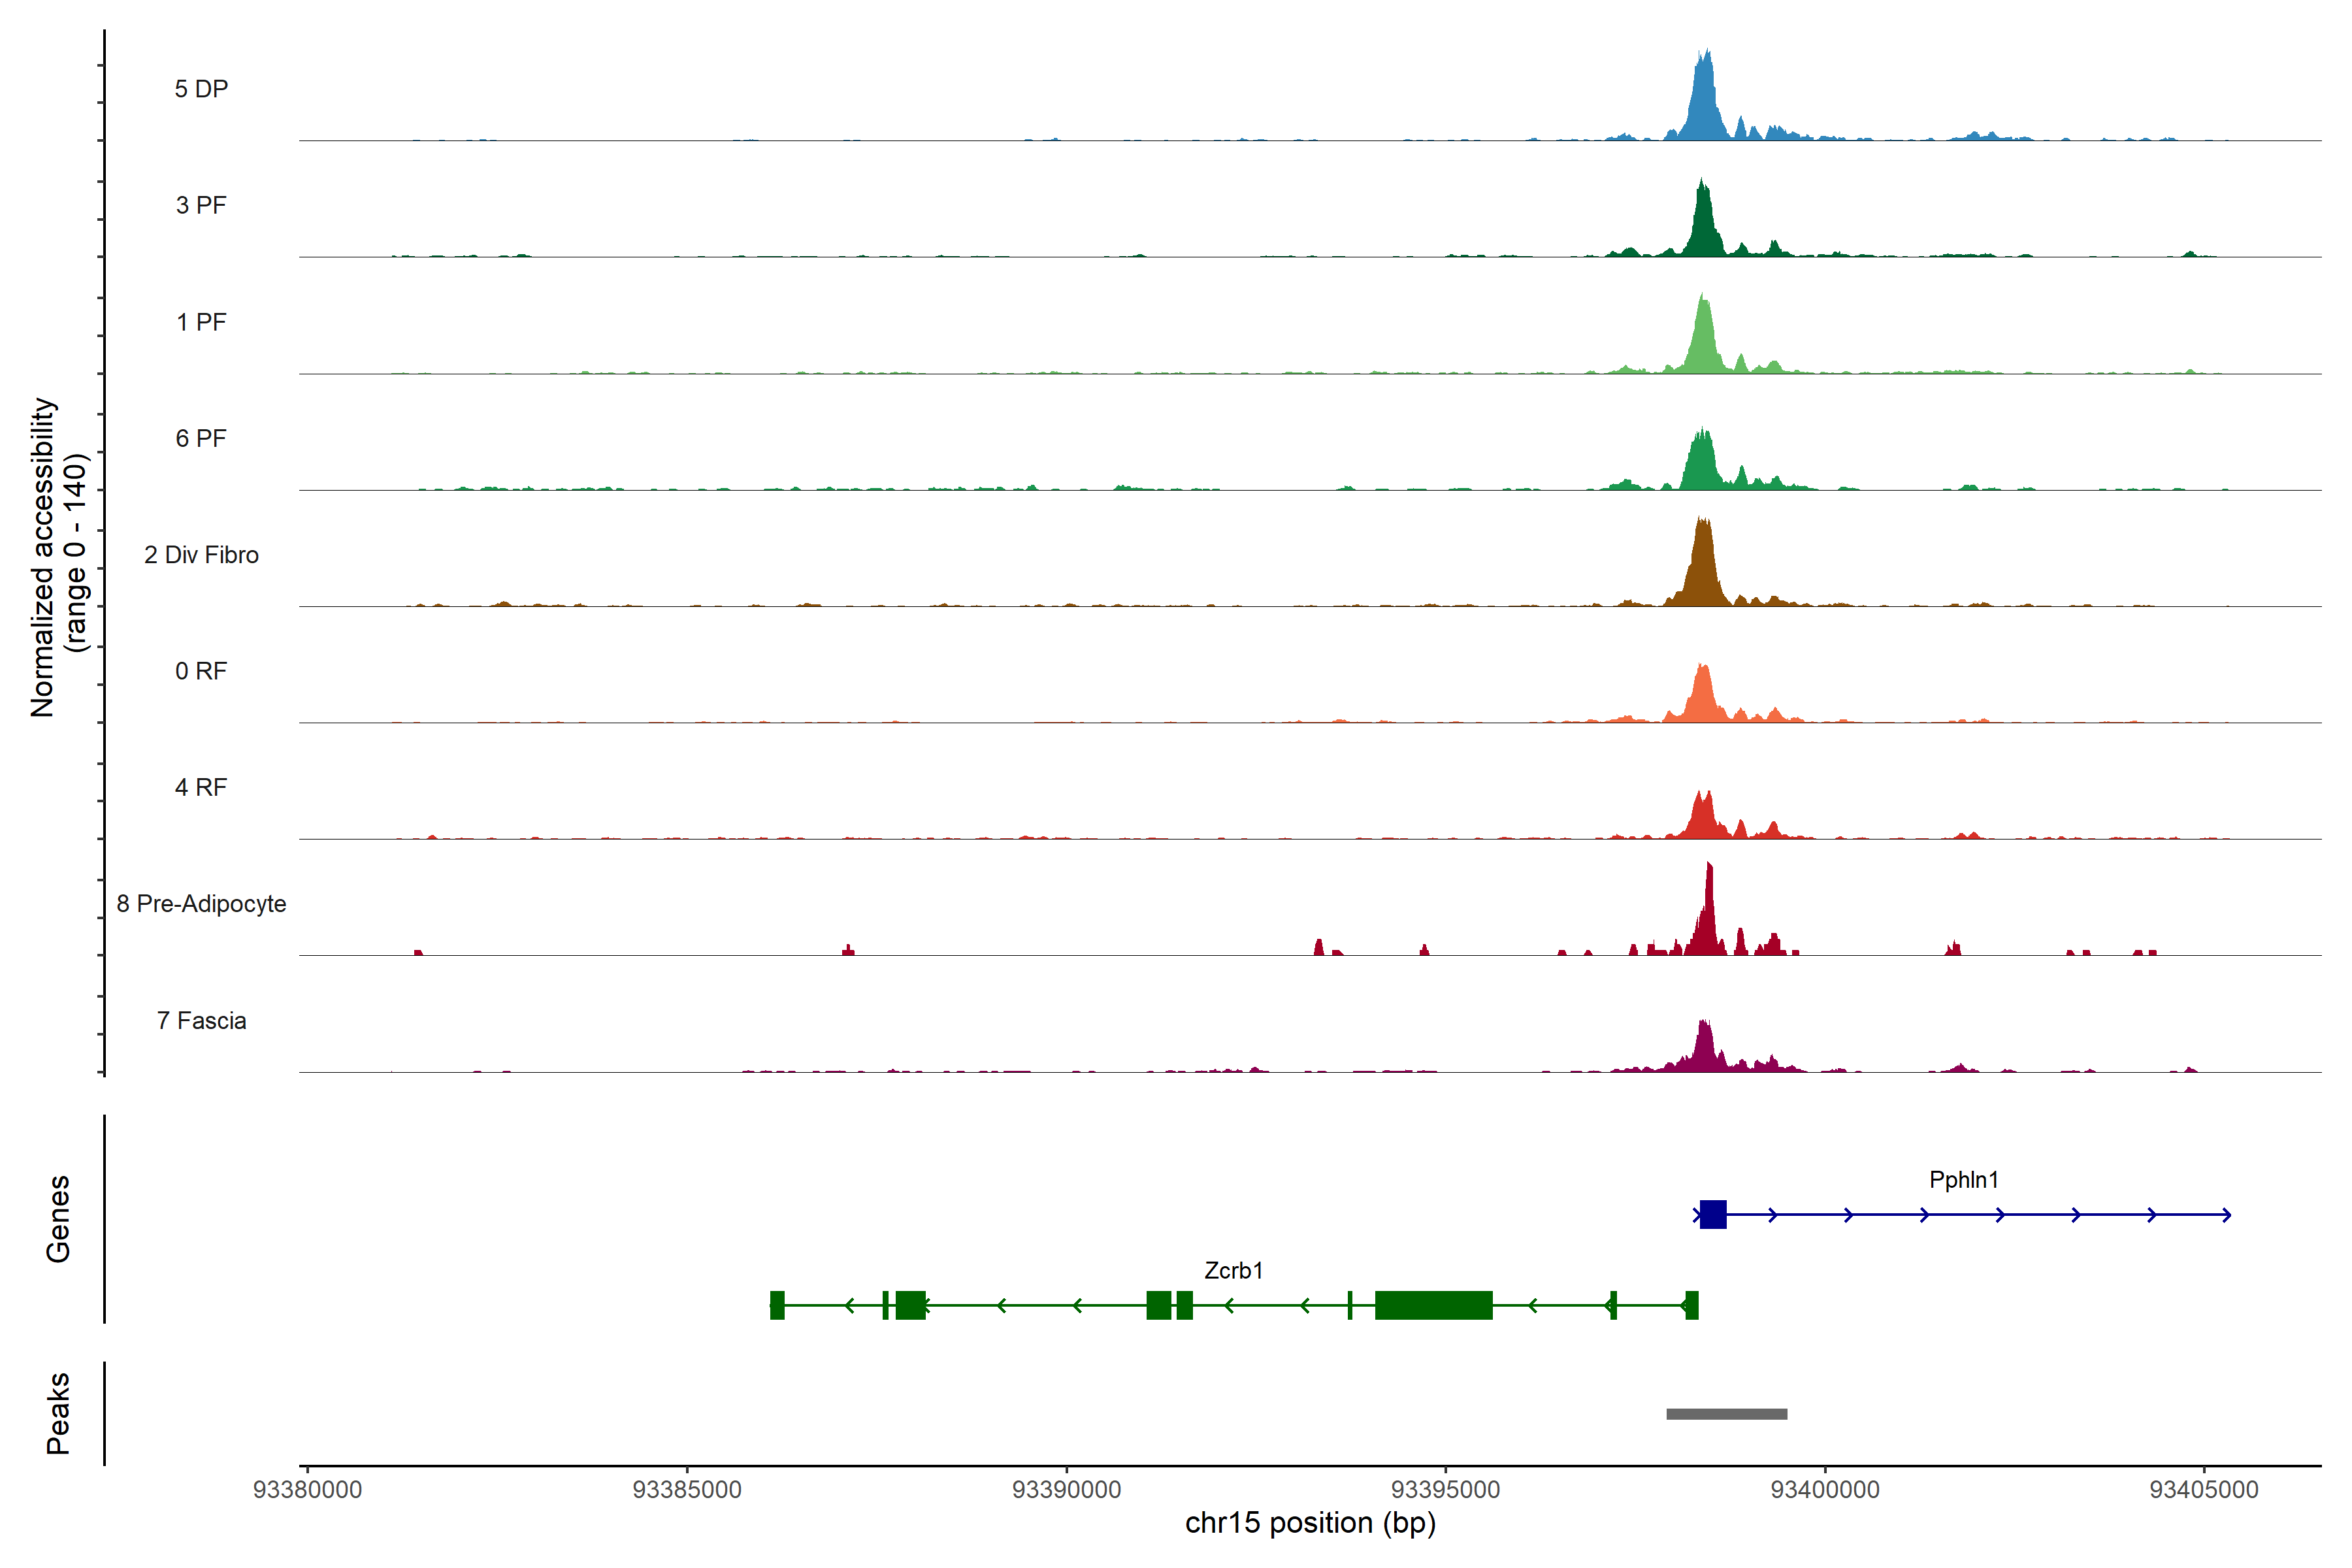
Task: Click the Genes panel label
Action: (x=58, y=1218)
